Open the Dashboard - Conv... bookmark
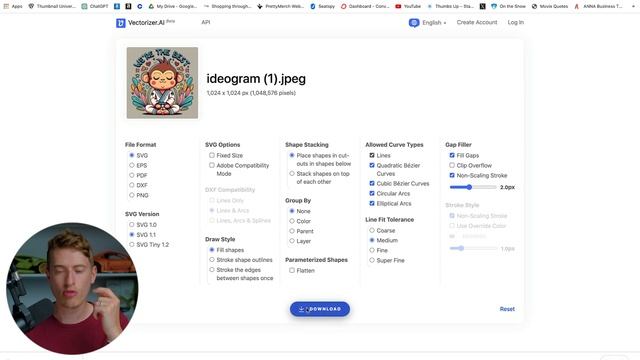The image size is (640, 360). click(x=365, y=6)
